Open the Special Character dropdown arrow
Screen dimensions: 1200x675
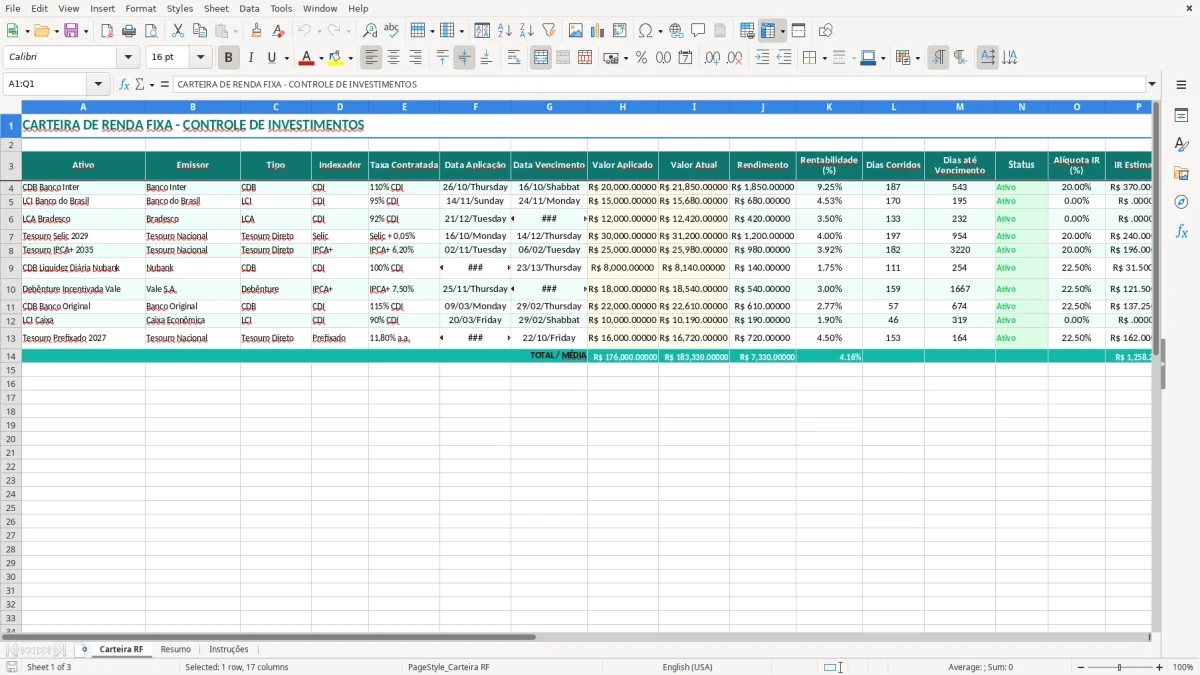660,31
